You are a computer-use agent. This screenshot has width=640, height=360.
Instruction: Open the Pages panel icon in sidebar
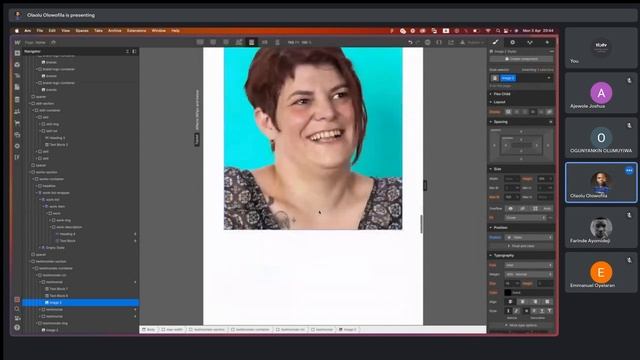click(17, 87)
